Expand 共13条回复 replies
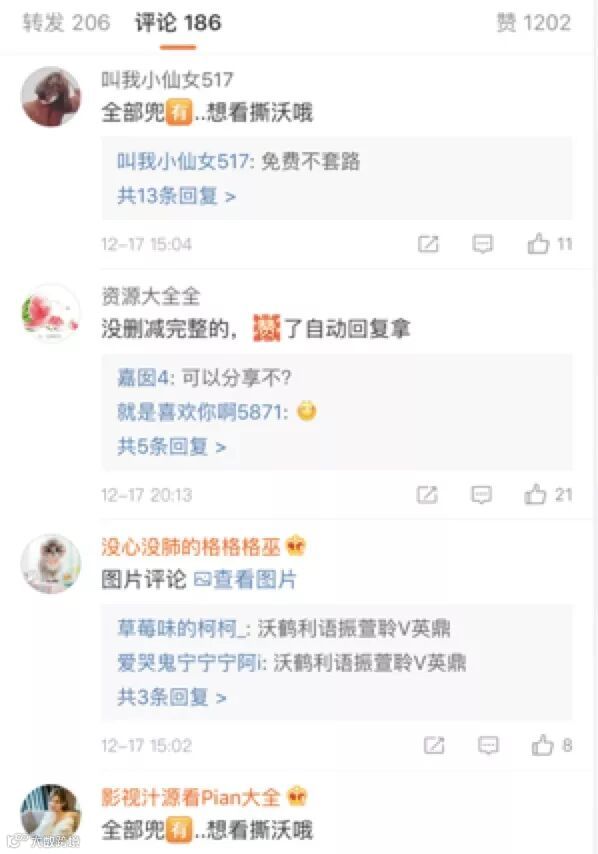This screenshot has width=598, height=854. [x=176, y=196]
